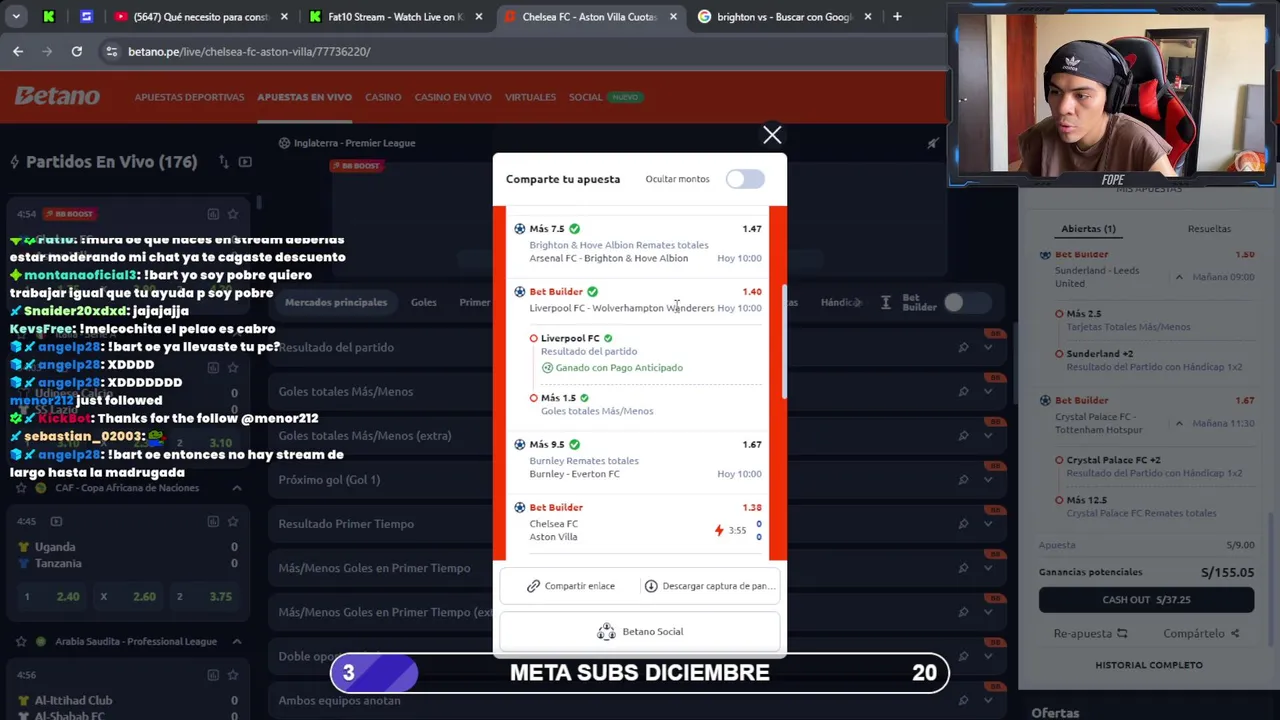Click the second pinned blue tab icon

(x=86, y=17)
